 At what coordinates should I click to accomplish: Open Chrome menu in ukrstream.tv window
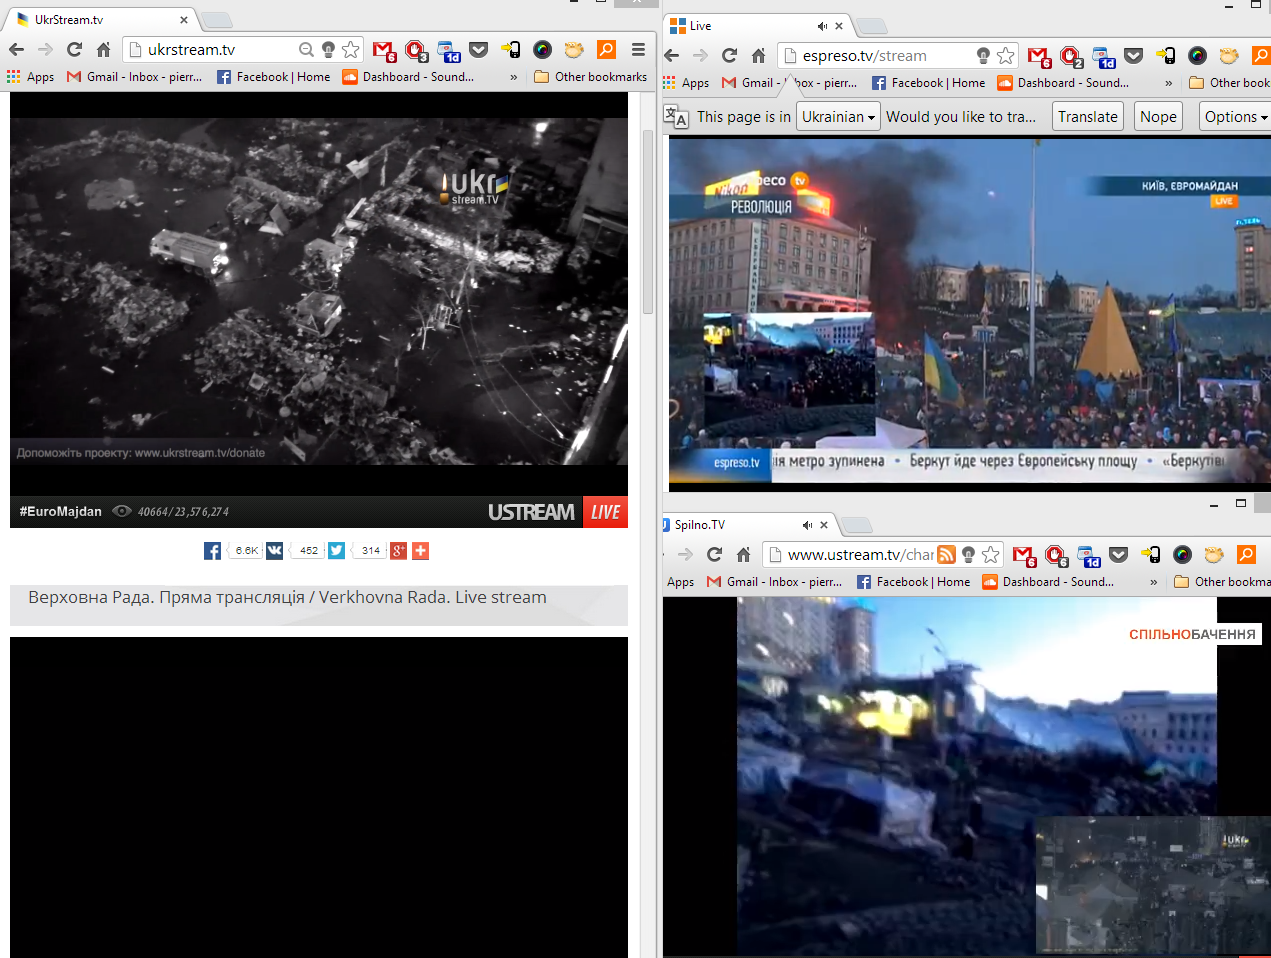[638, 49]
